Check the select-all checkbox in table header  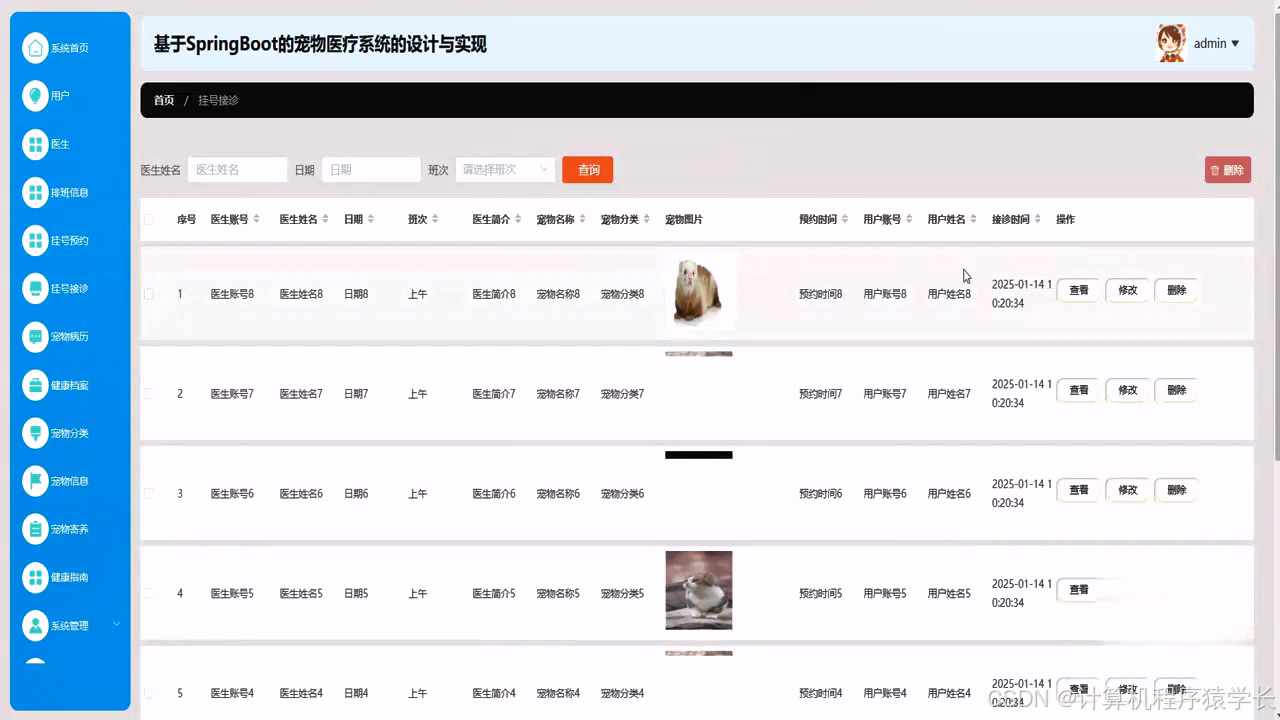pyautogui.click(x=149, y=219)
